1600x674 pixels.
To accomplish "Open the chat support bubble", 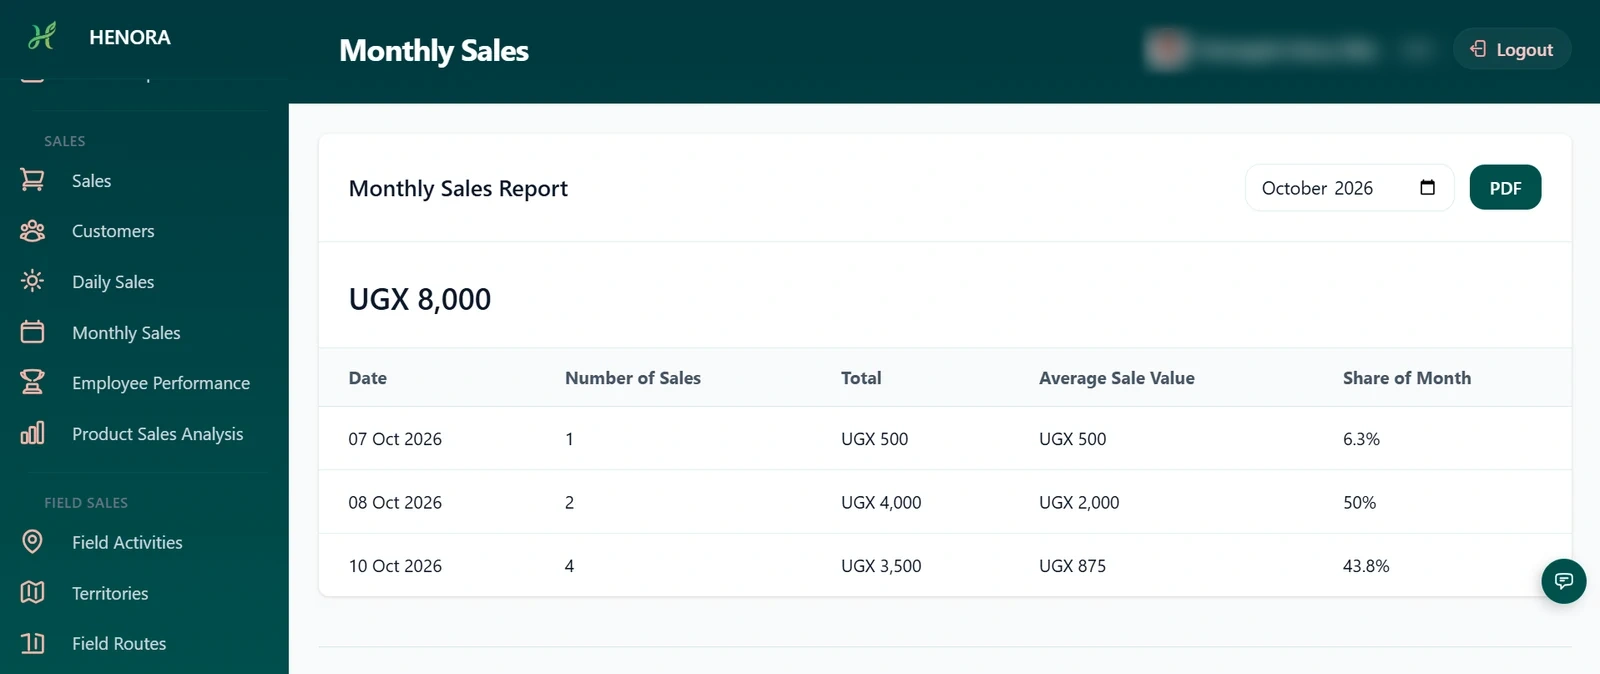I will 1564,581.
